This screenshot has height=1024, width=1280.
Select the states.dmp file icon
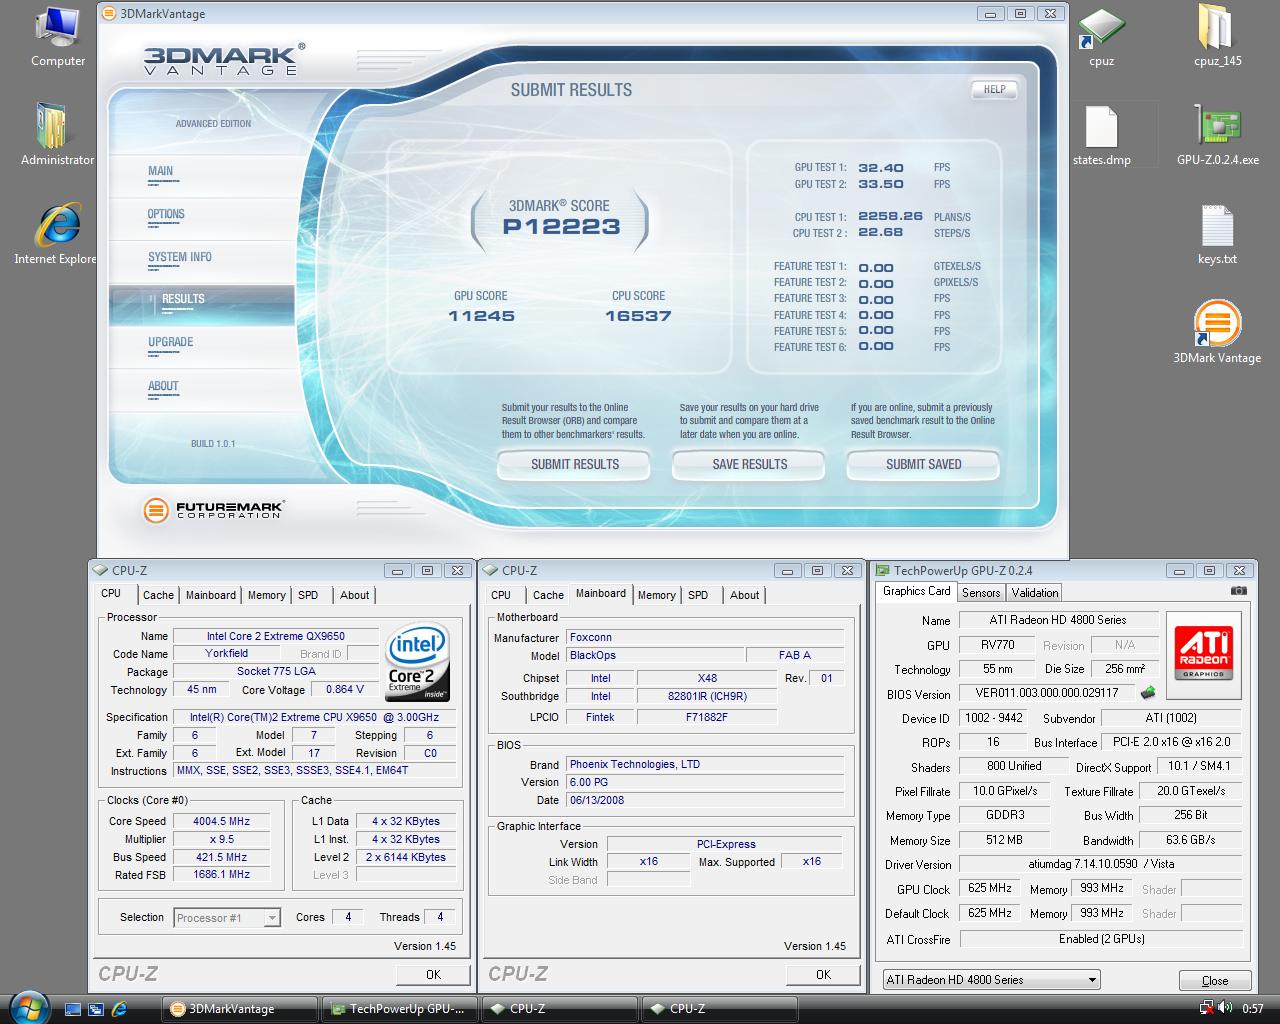1101,135
